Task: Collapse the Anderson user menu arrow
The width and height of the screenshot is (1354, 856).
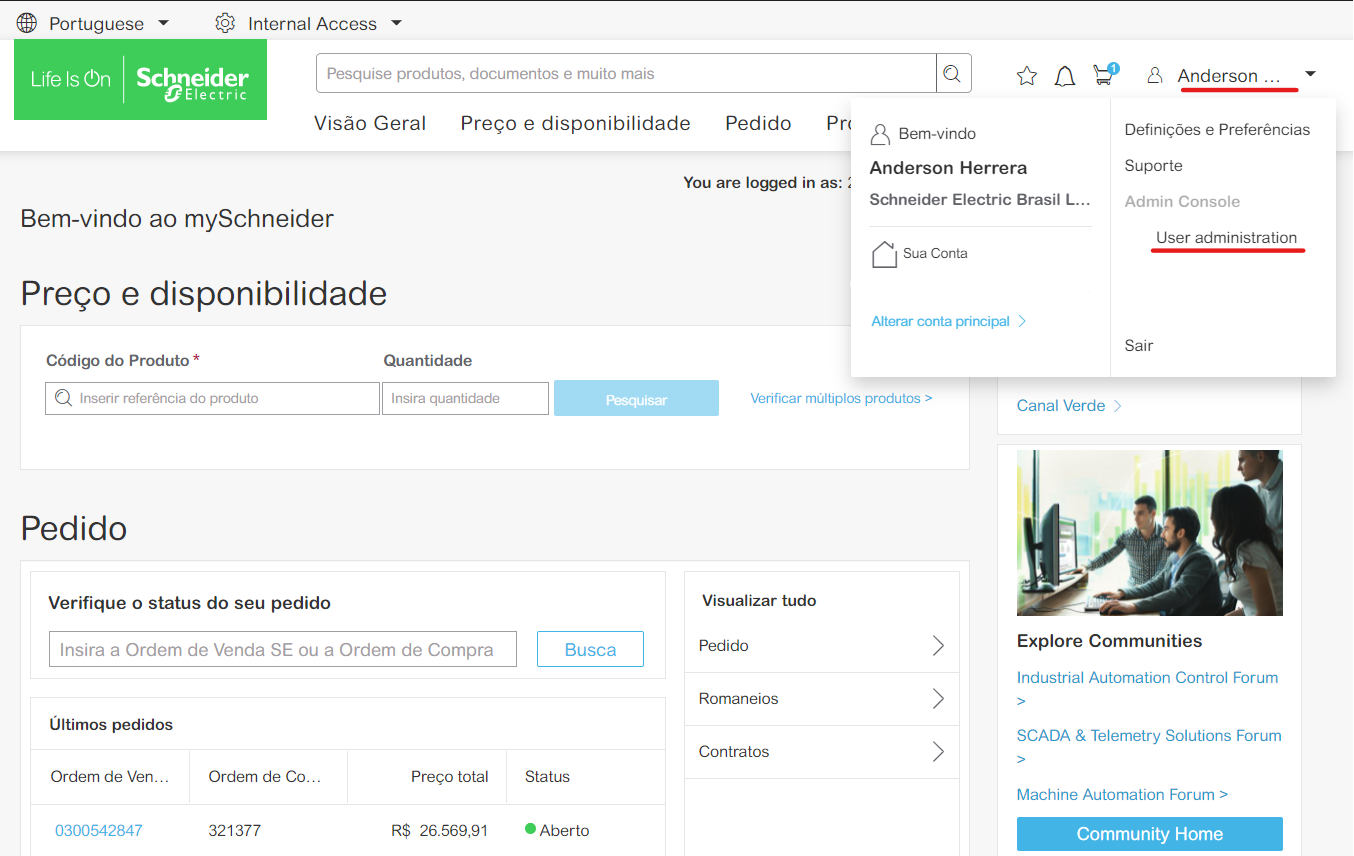Action: (1310, 74)
